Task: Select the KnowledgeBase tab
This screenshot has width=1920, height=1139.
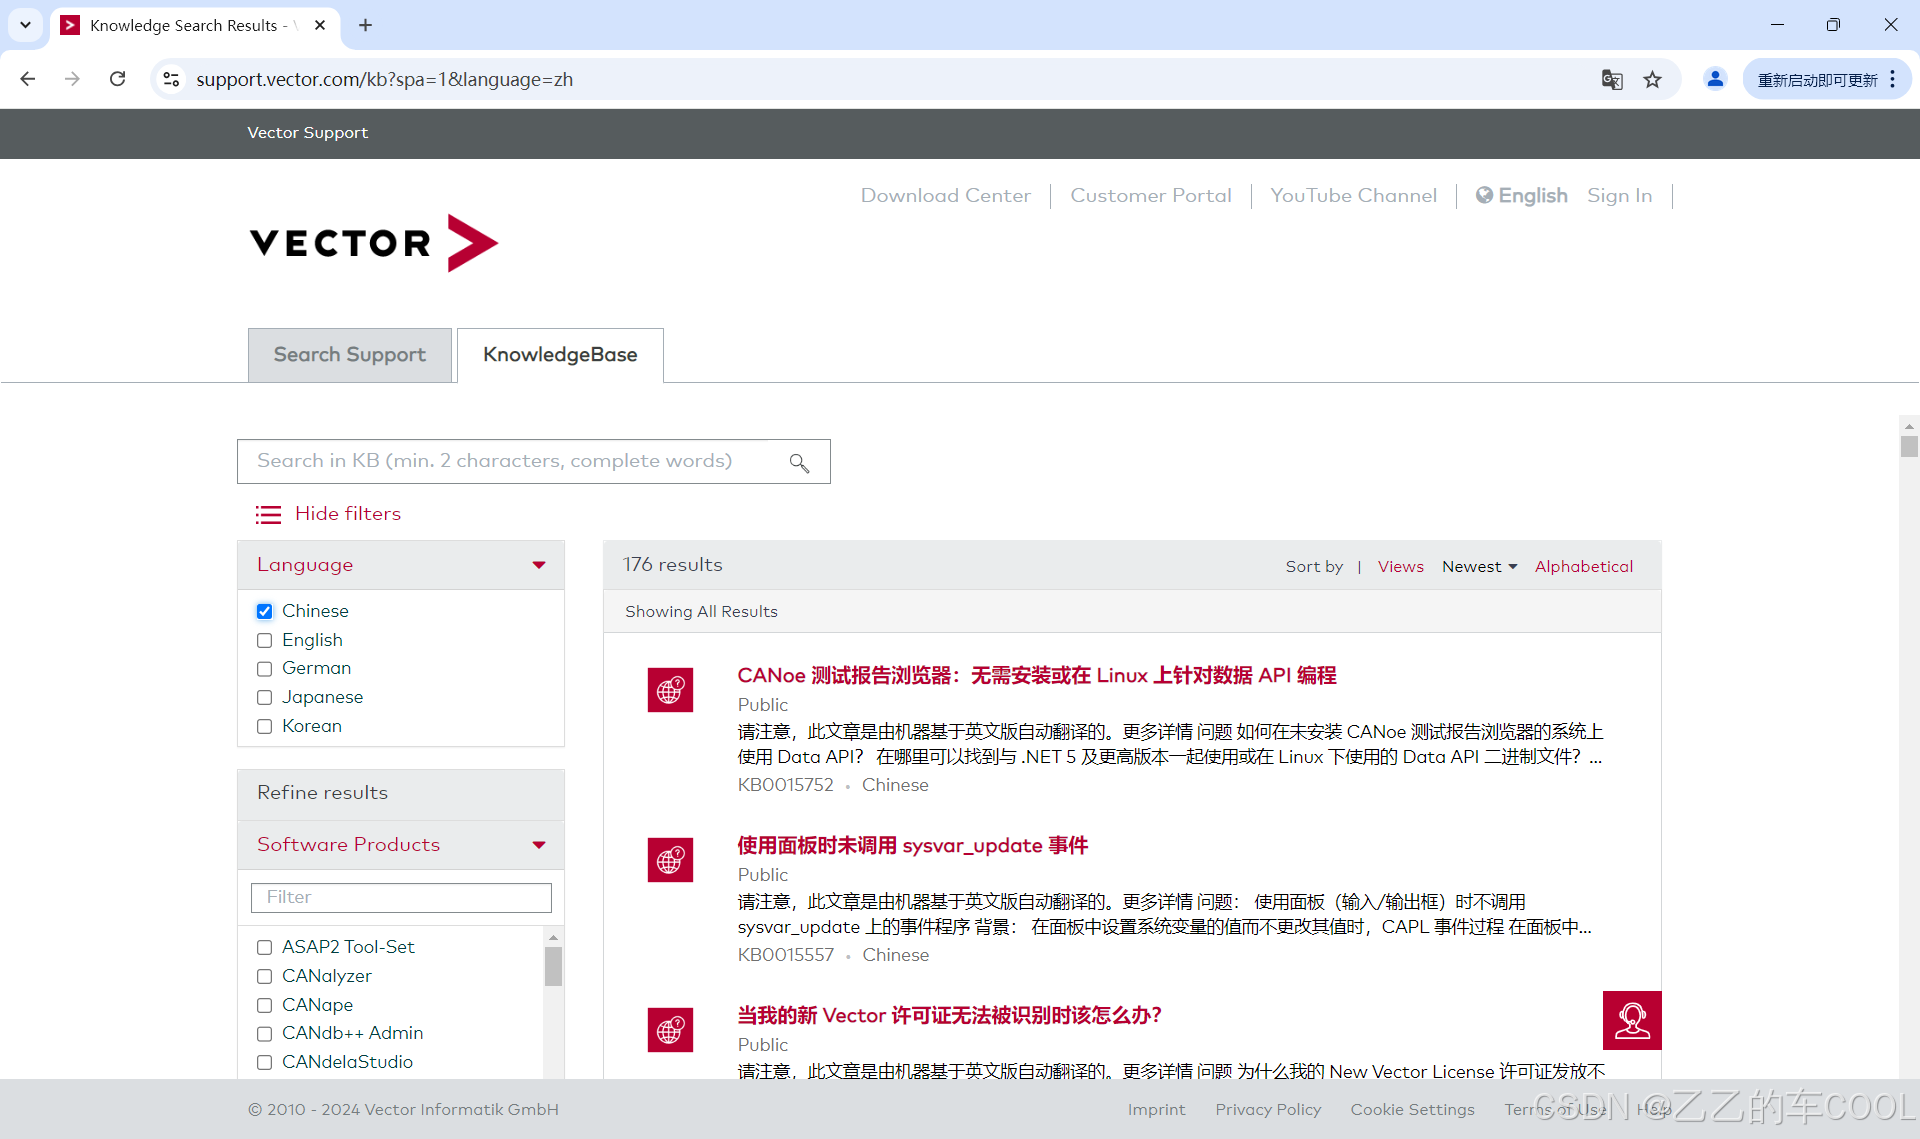Action: [x=560, y=355]
